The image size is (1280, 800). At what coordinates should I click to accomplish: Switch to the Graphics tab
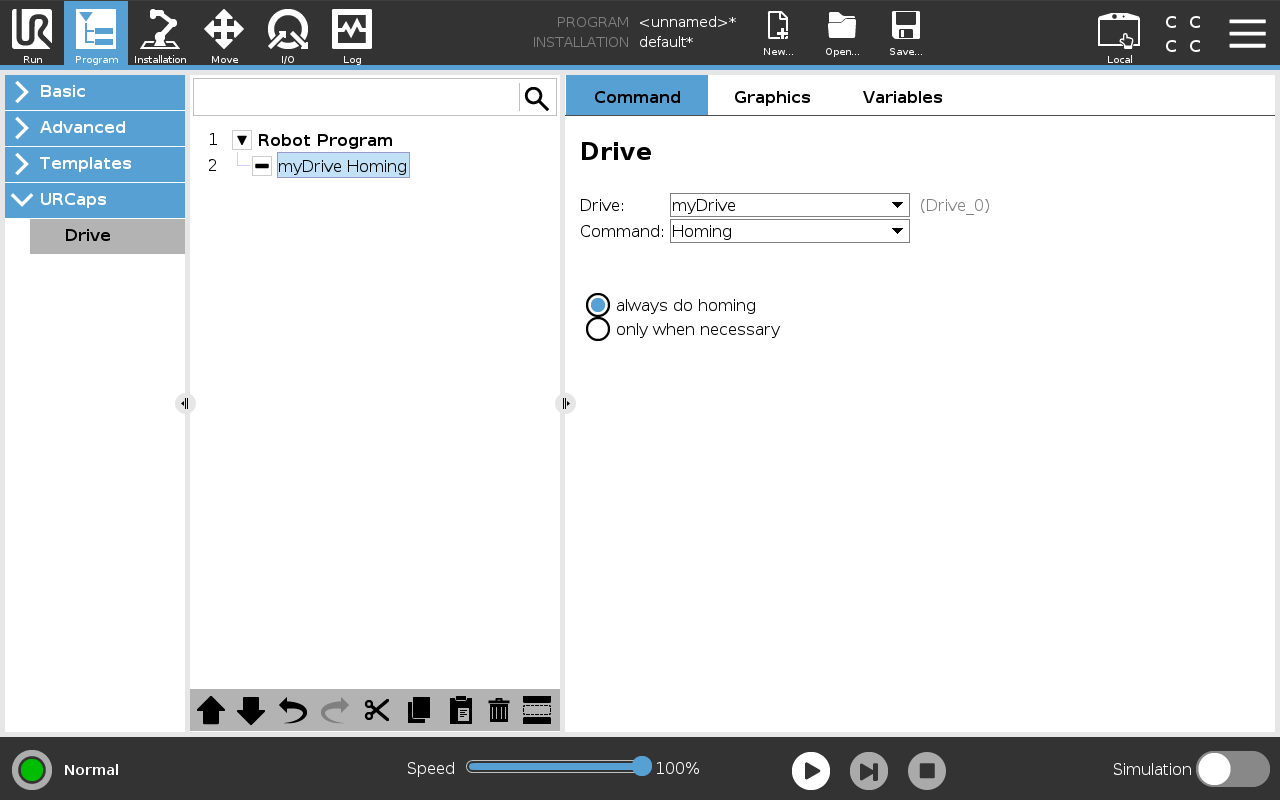point(772,97)
